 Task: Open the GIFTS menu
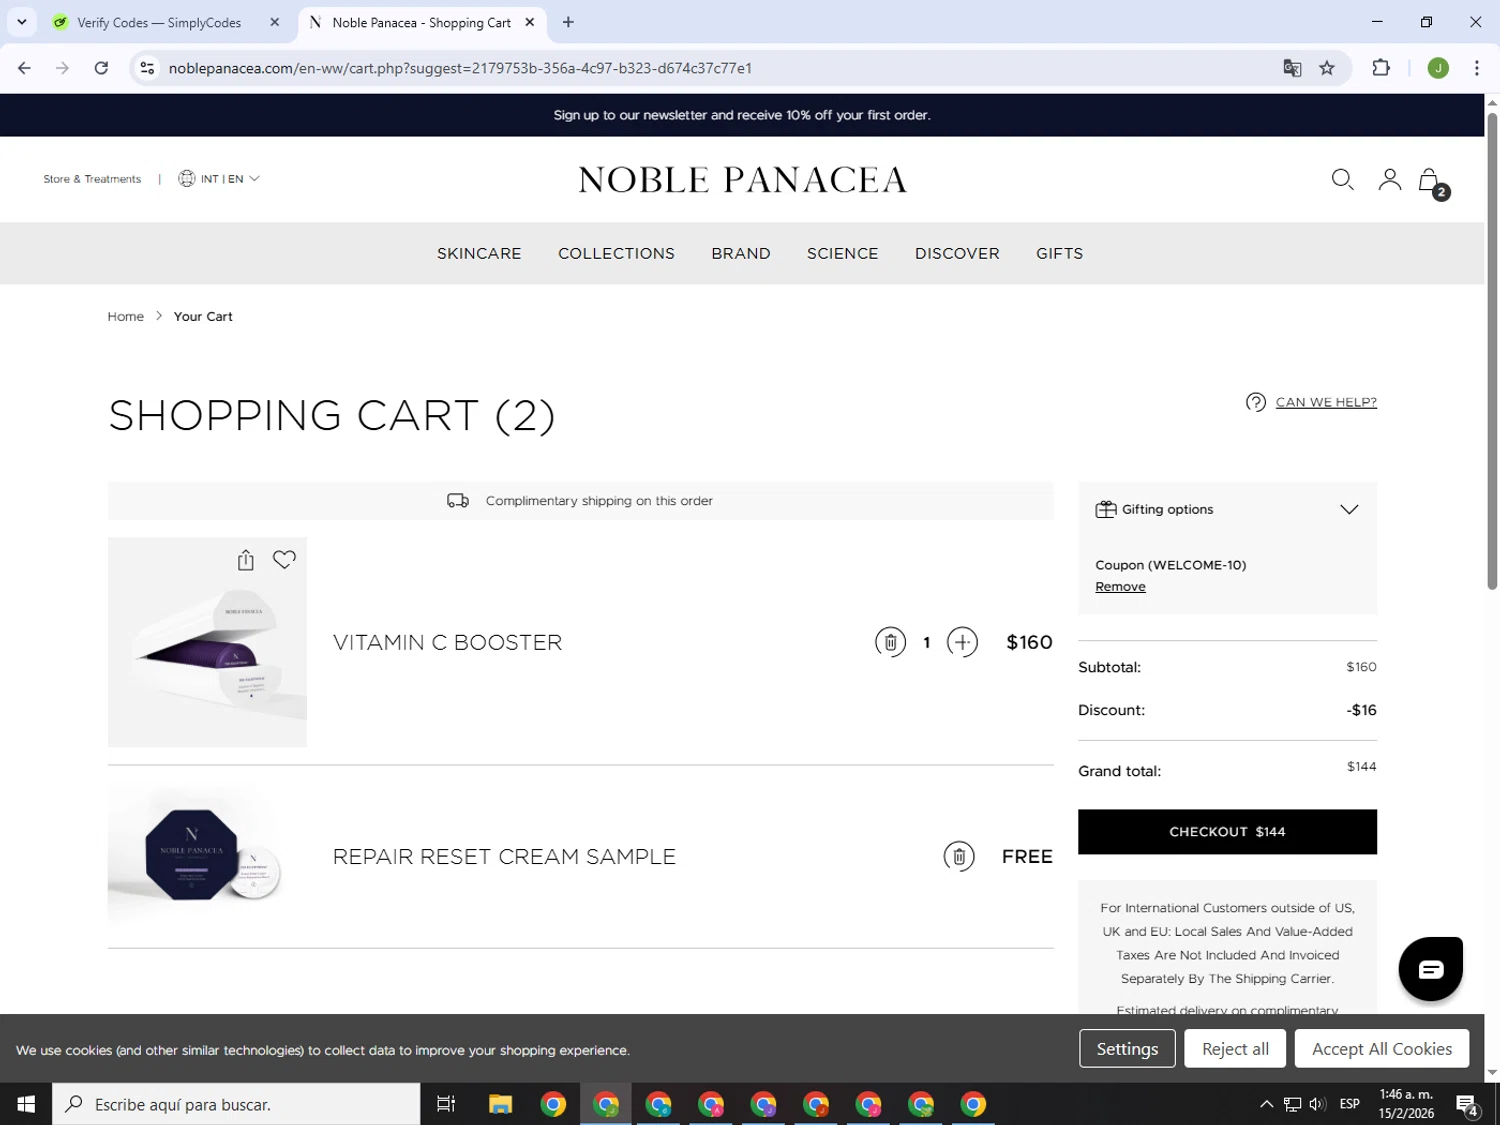click(1060, 253)
